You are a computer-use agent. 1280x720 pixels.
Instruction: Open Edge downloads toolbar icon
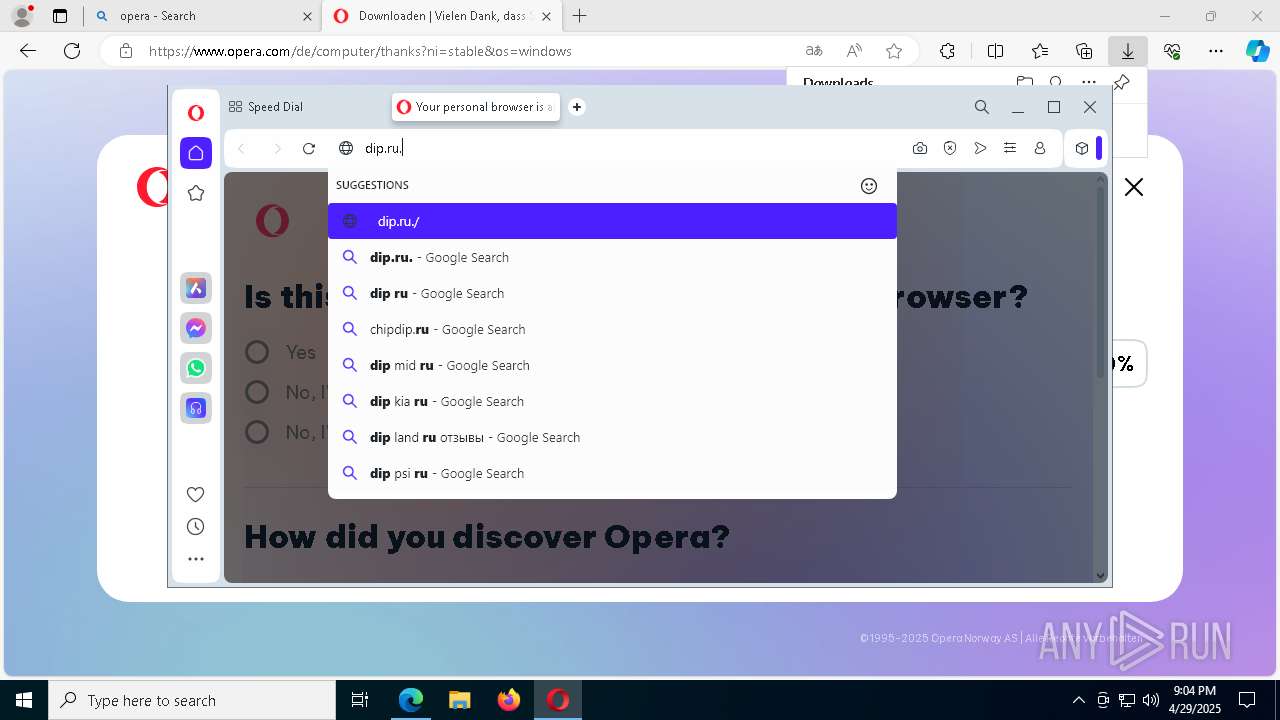[1127, 51]
